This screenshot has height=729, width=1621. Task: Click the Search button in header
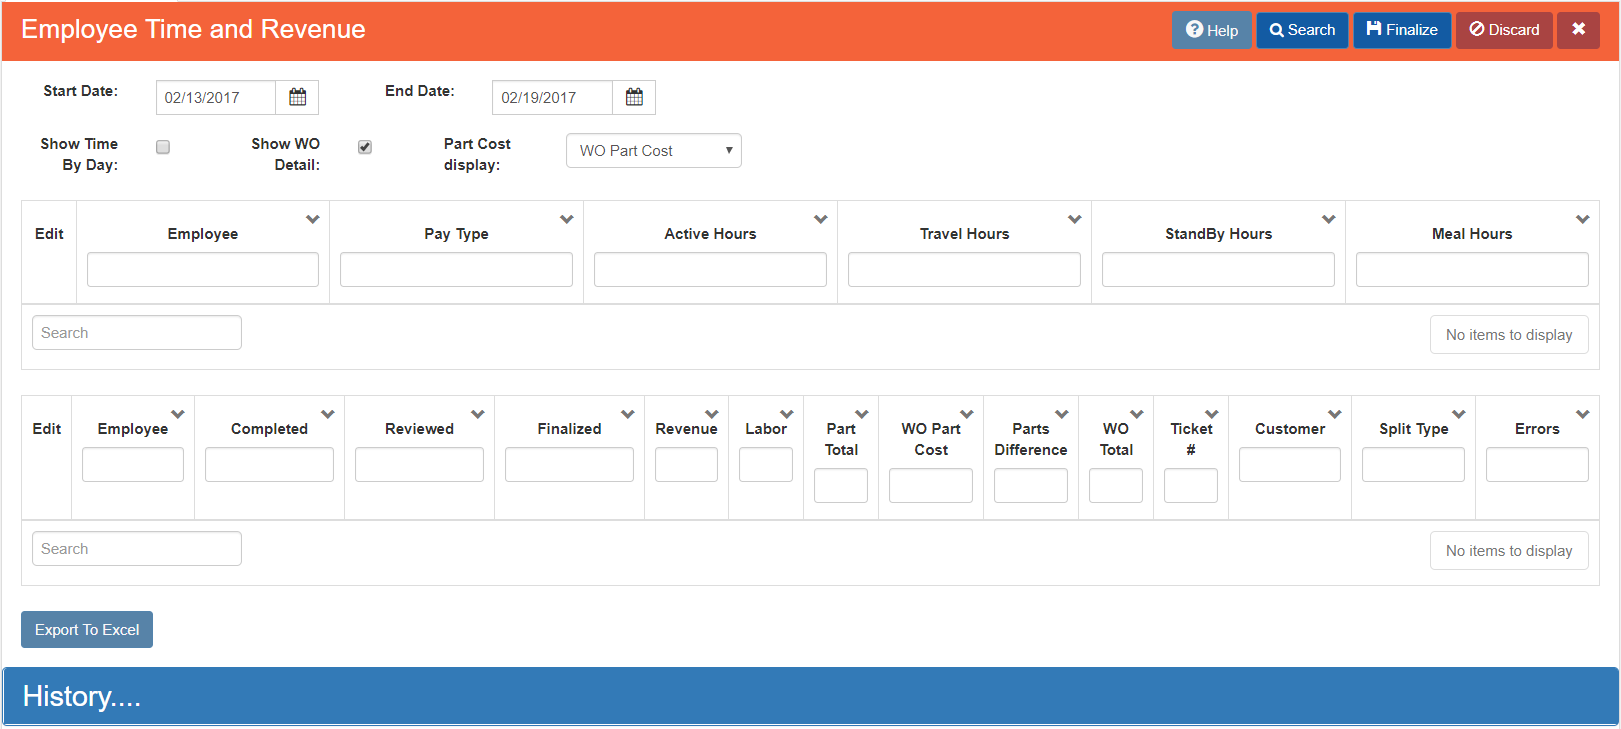1302,30
